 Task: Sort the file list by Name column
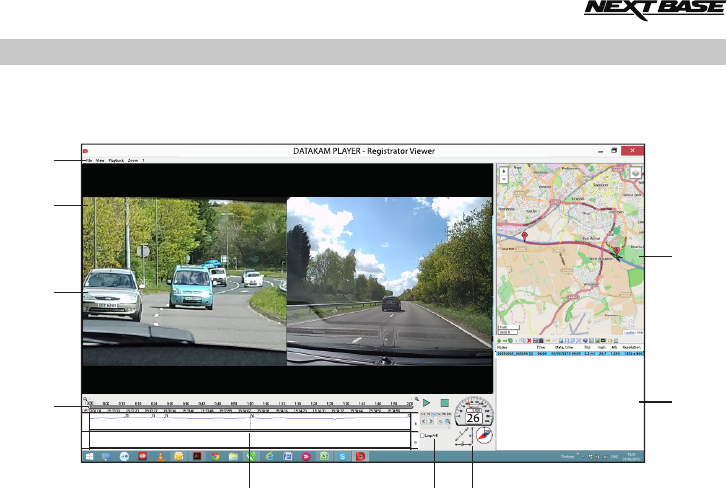(x=502, y=347)
